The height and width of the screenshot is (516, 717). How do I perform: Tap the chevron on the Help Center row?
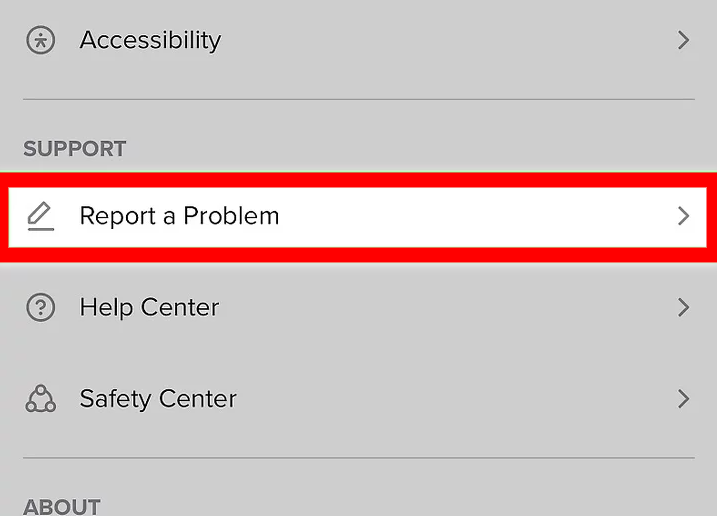[684, 307]
